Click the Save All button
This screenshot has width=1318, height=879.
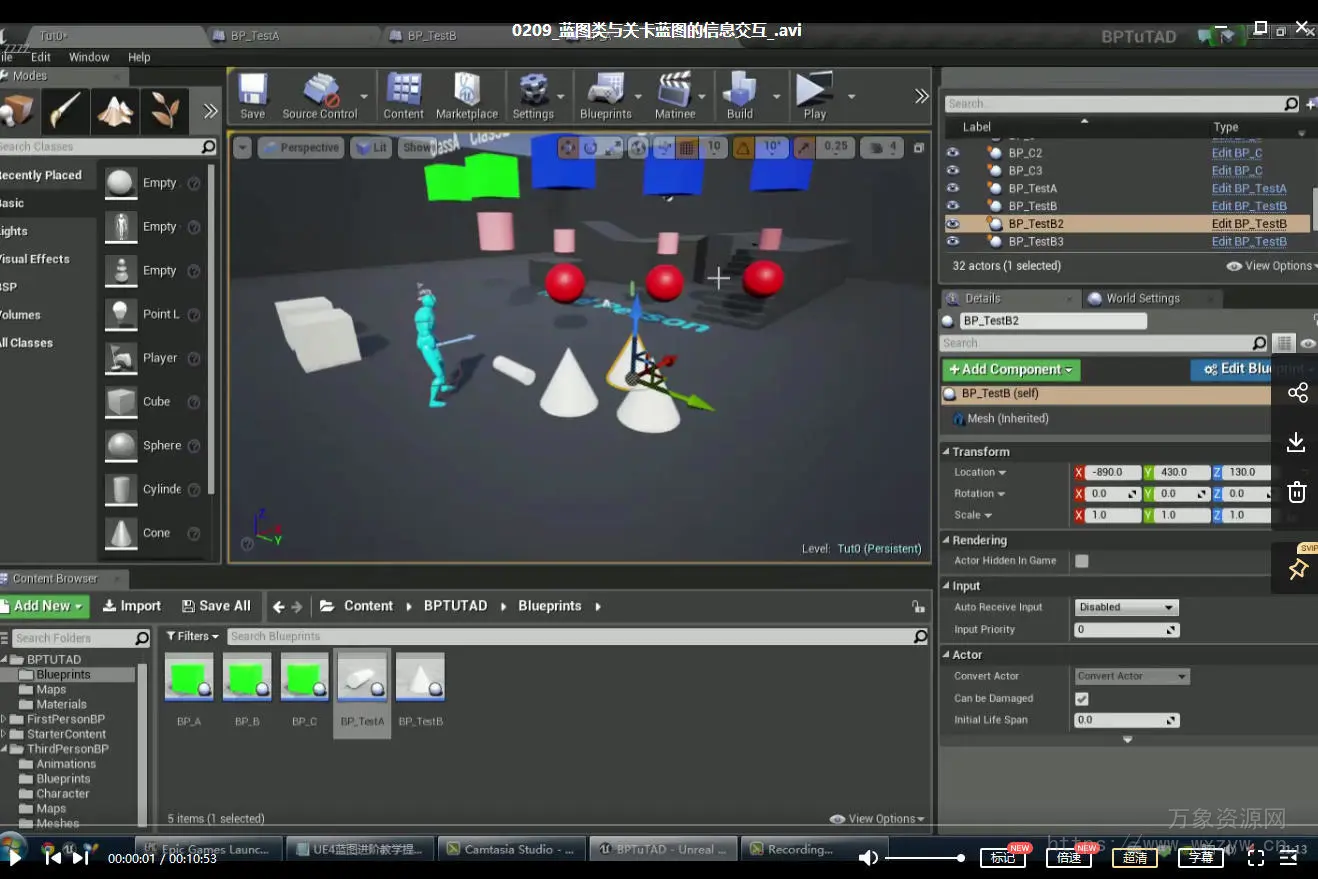(x=216, y=606)
